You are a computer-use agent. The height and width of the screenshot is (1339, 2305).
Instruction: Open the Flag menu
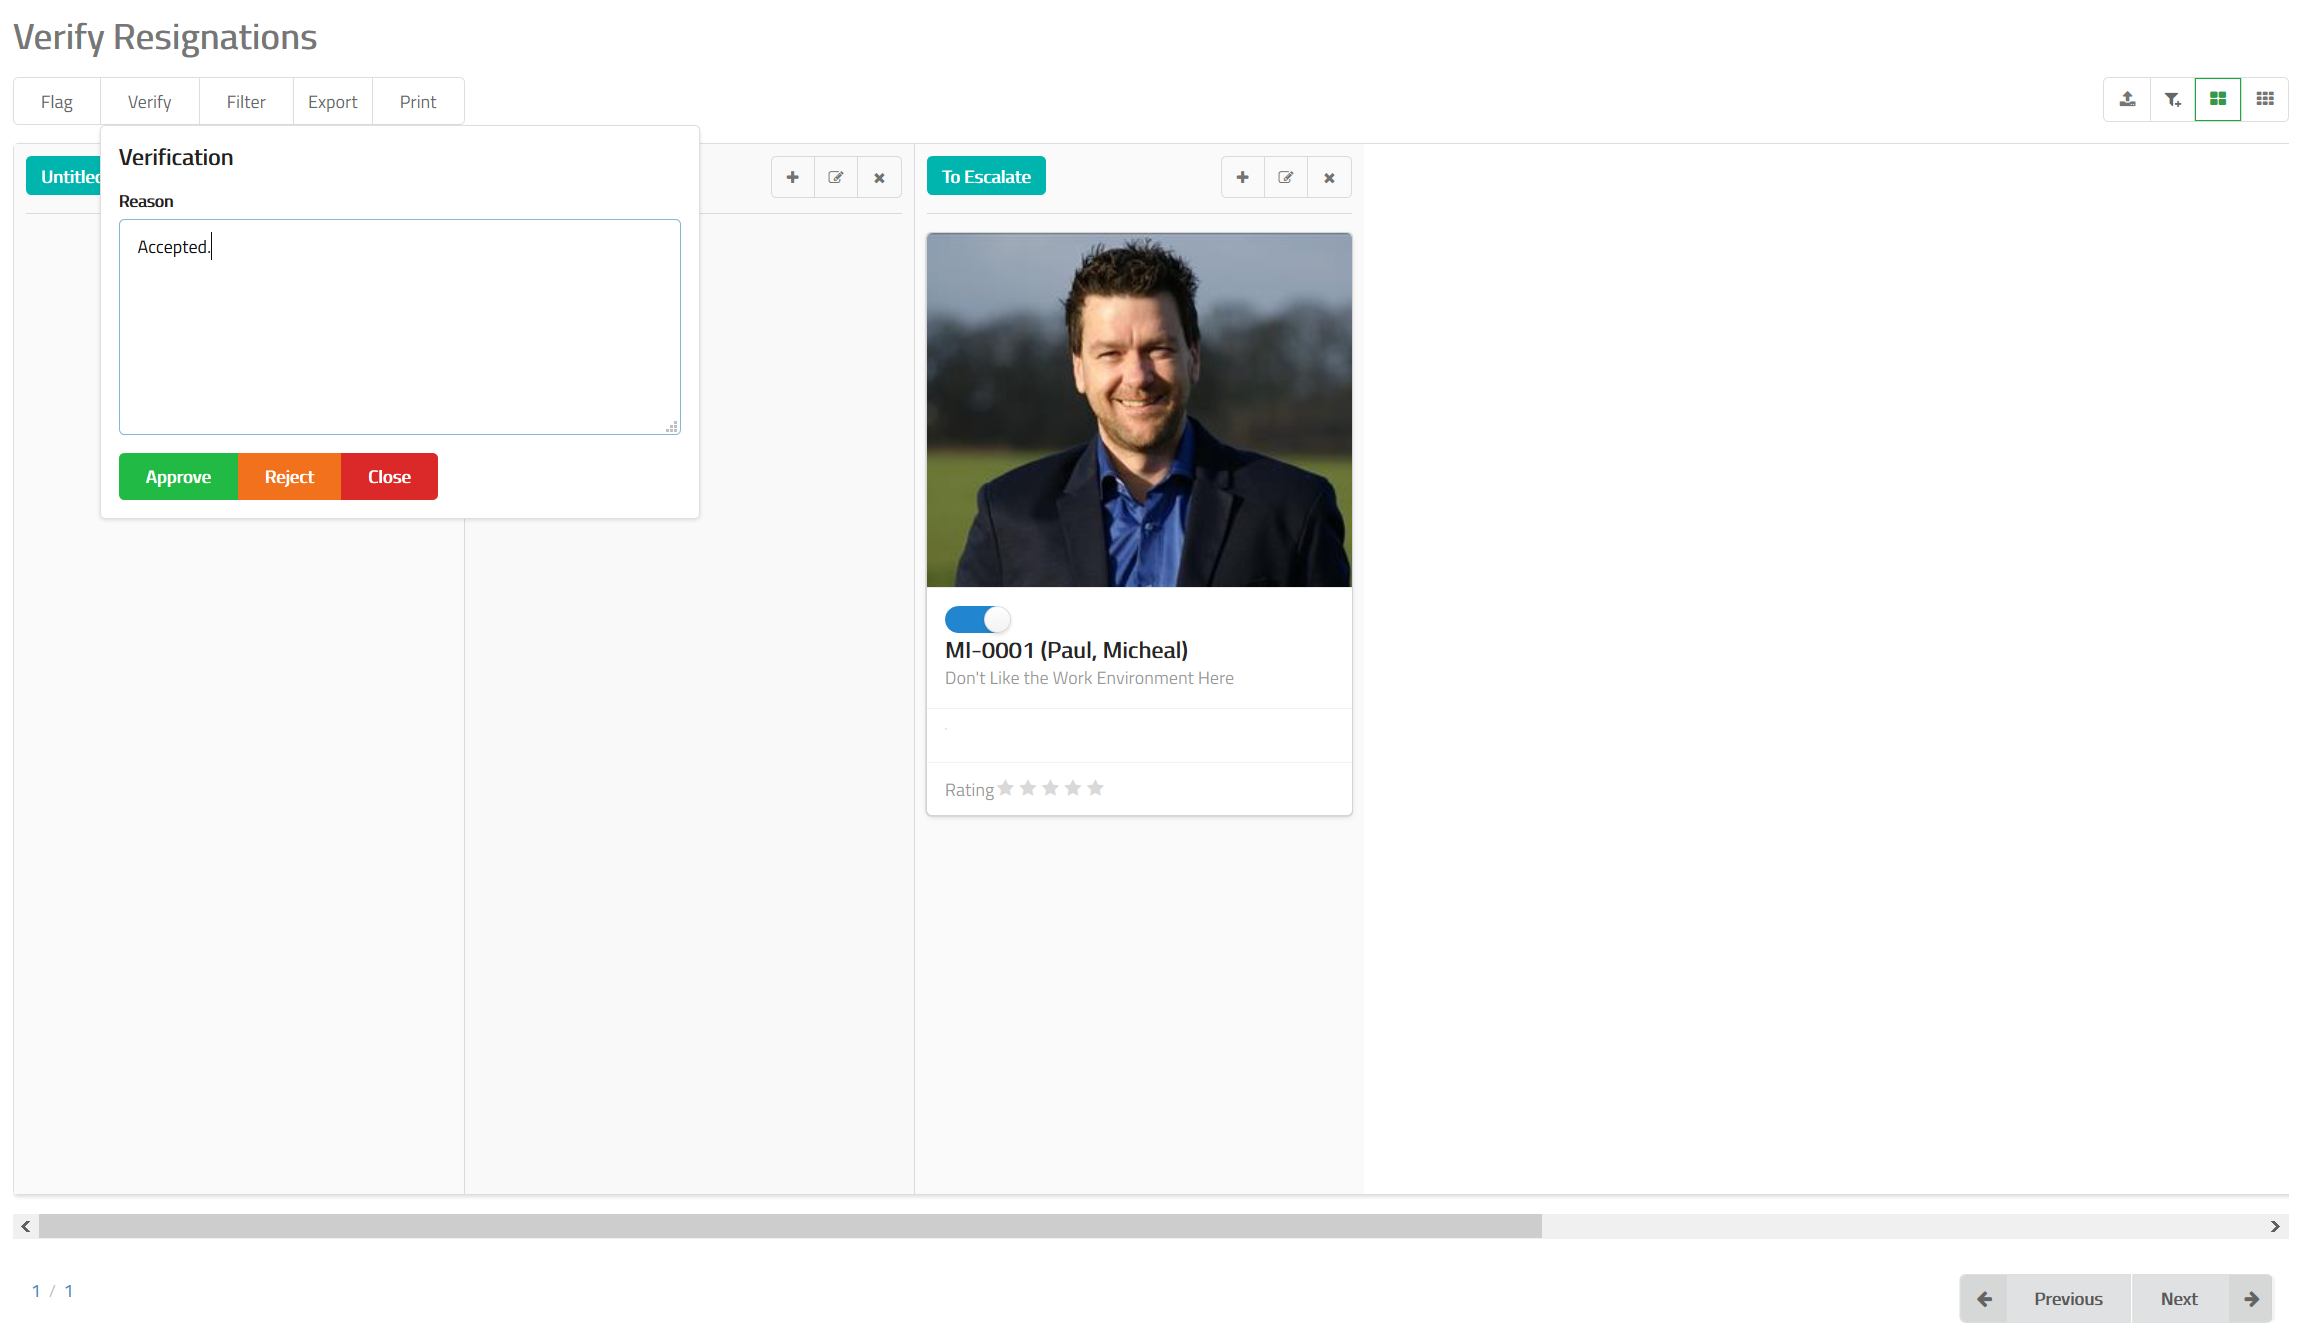(x=57, y=102)
